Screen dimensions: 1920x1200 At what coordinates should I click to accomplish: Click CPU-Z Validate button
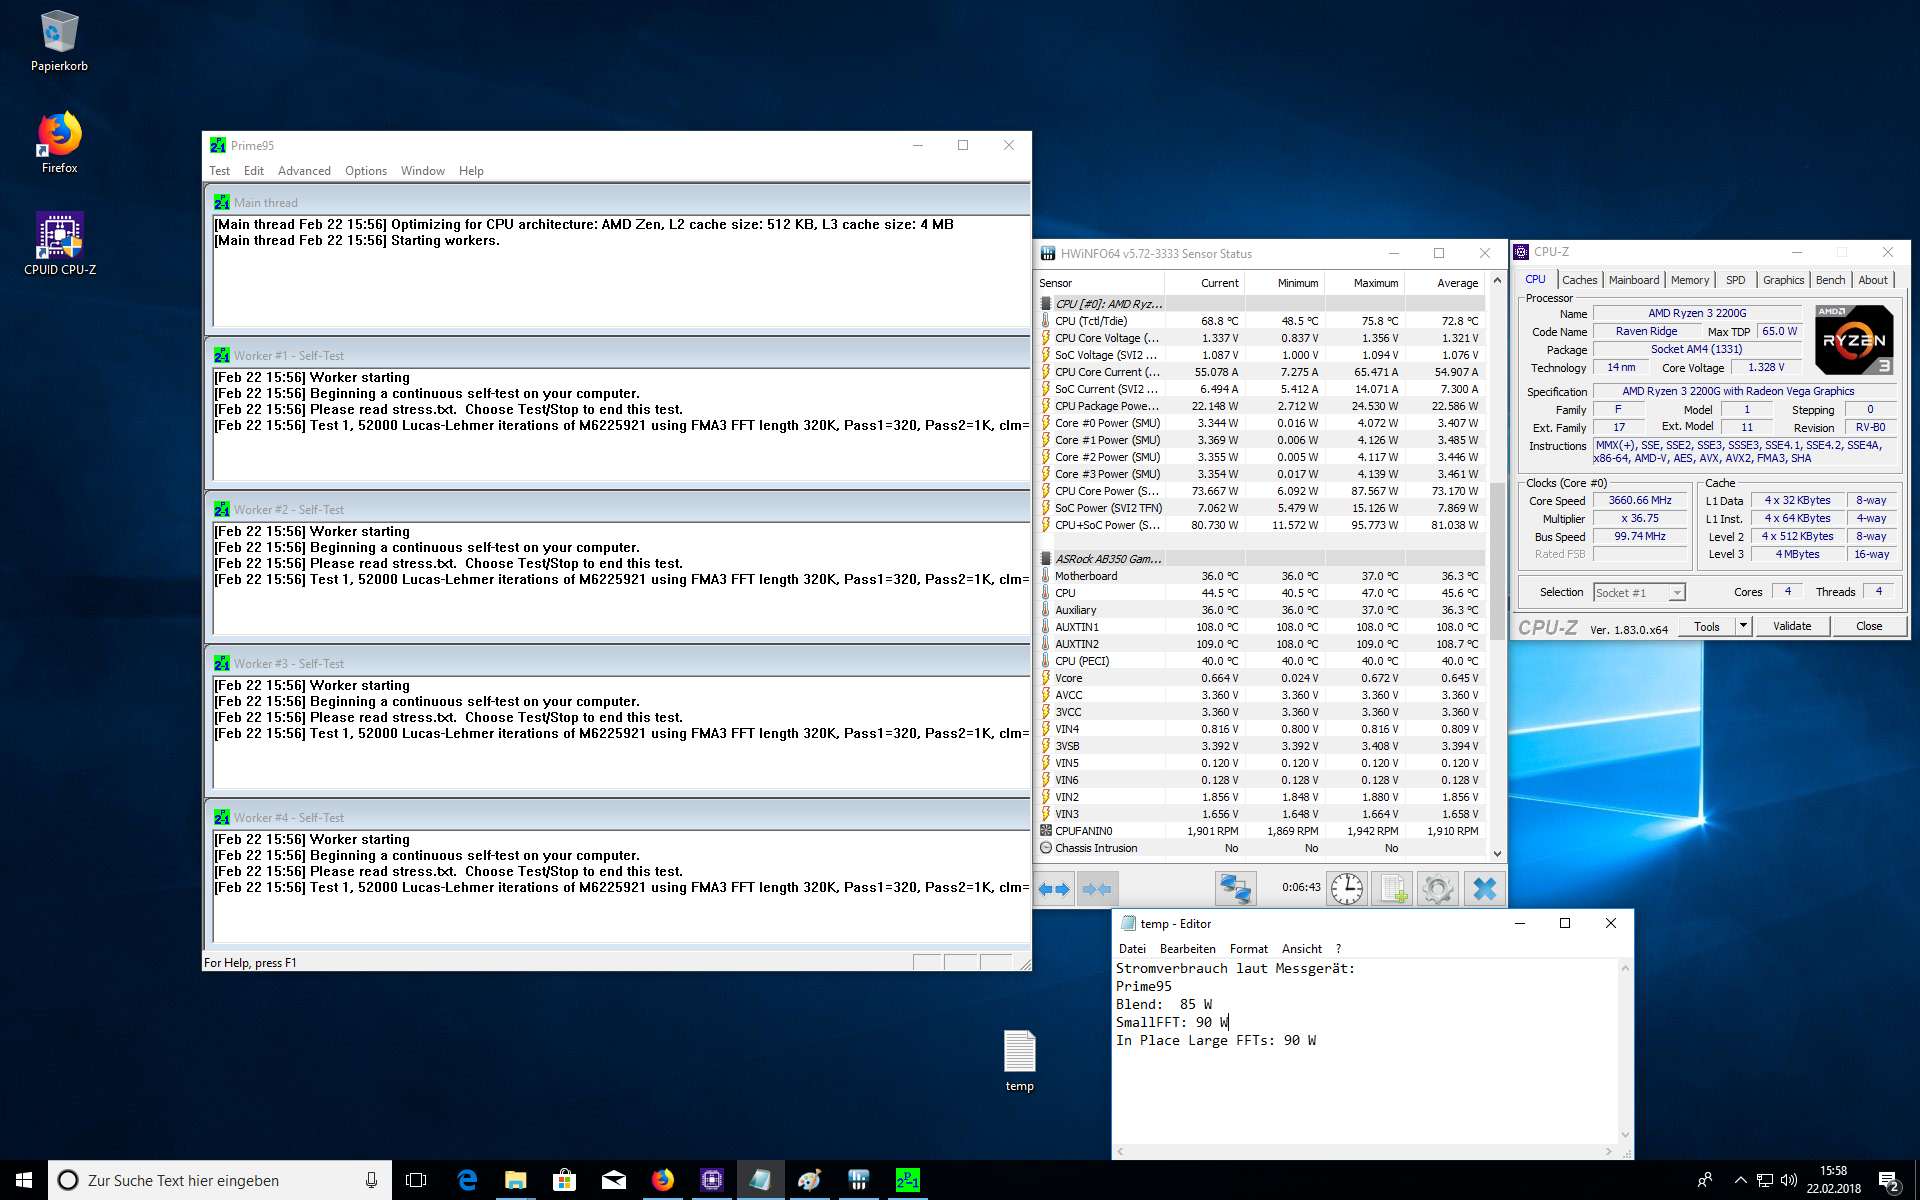(x=1791, y=626)
